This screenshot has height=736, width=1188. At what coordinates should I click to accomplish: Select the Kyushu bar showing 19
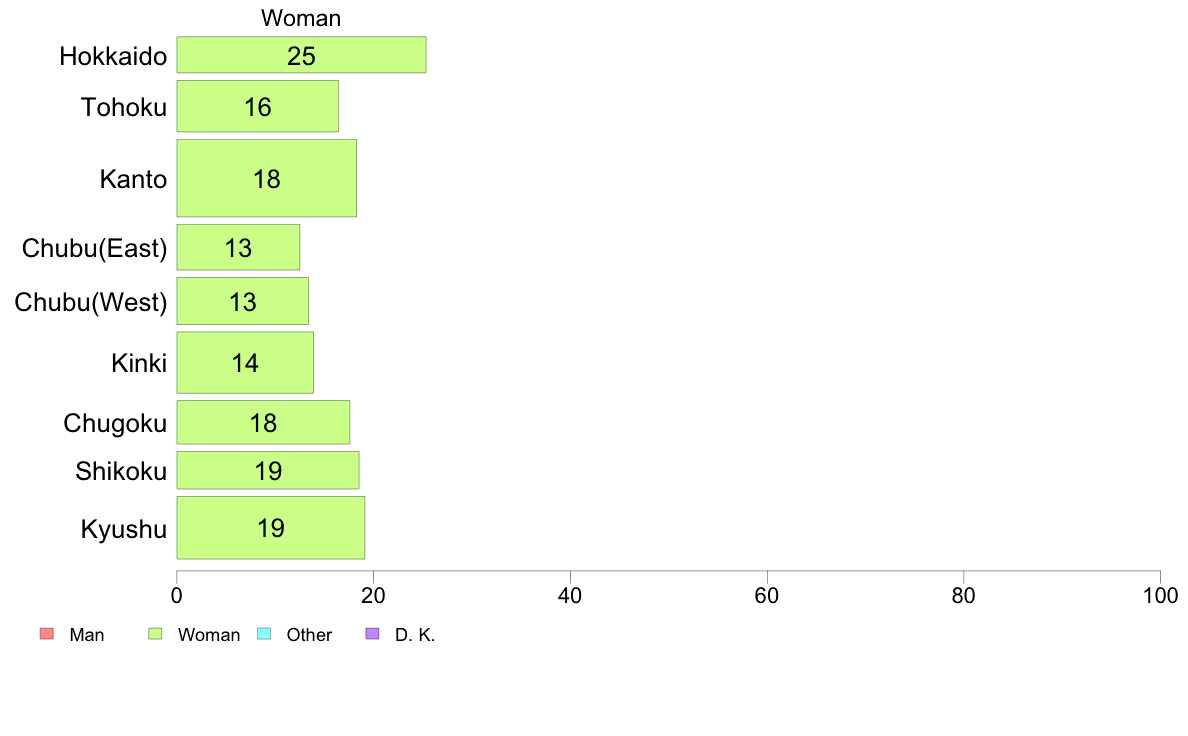pyautogui.click(x=271, y=528)
